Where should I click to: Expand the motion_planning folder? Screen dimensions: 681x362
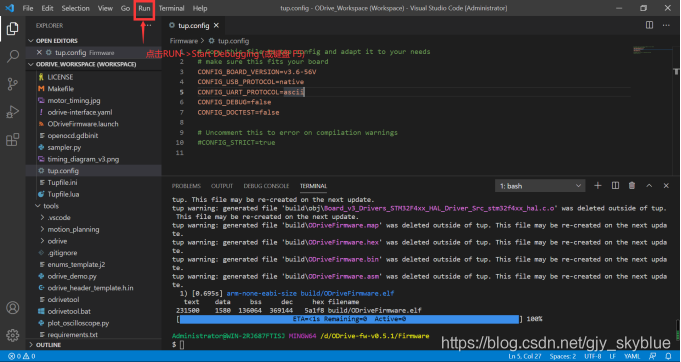(73, 229)
